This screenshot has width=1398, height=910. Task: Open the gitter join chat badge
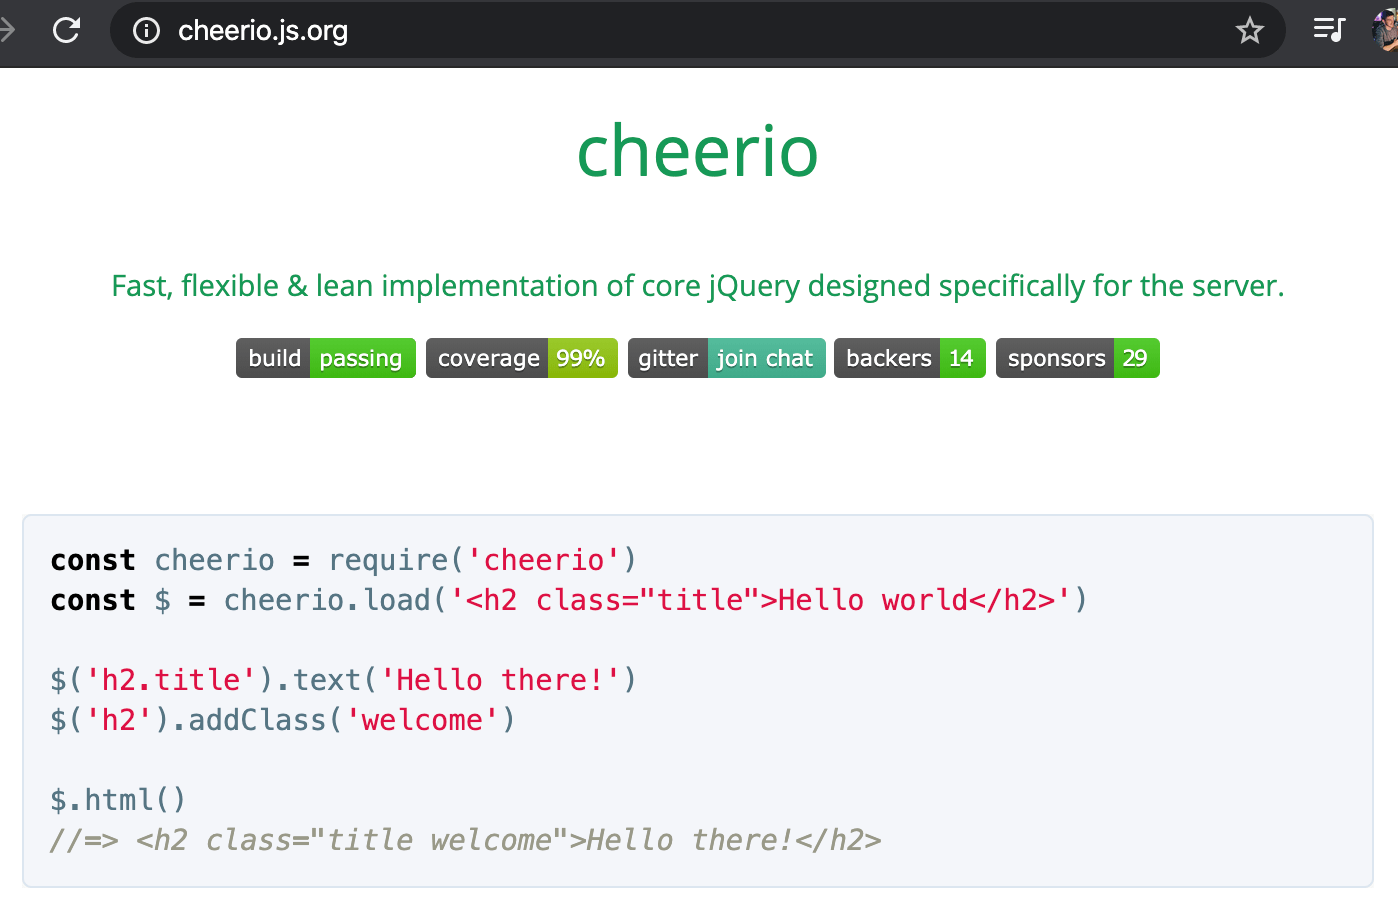coord(727,358)
